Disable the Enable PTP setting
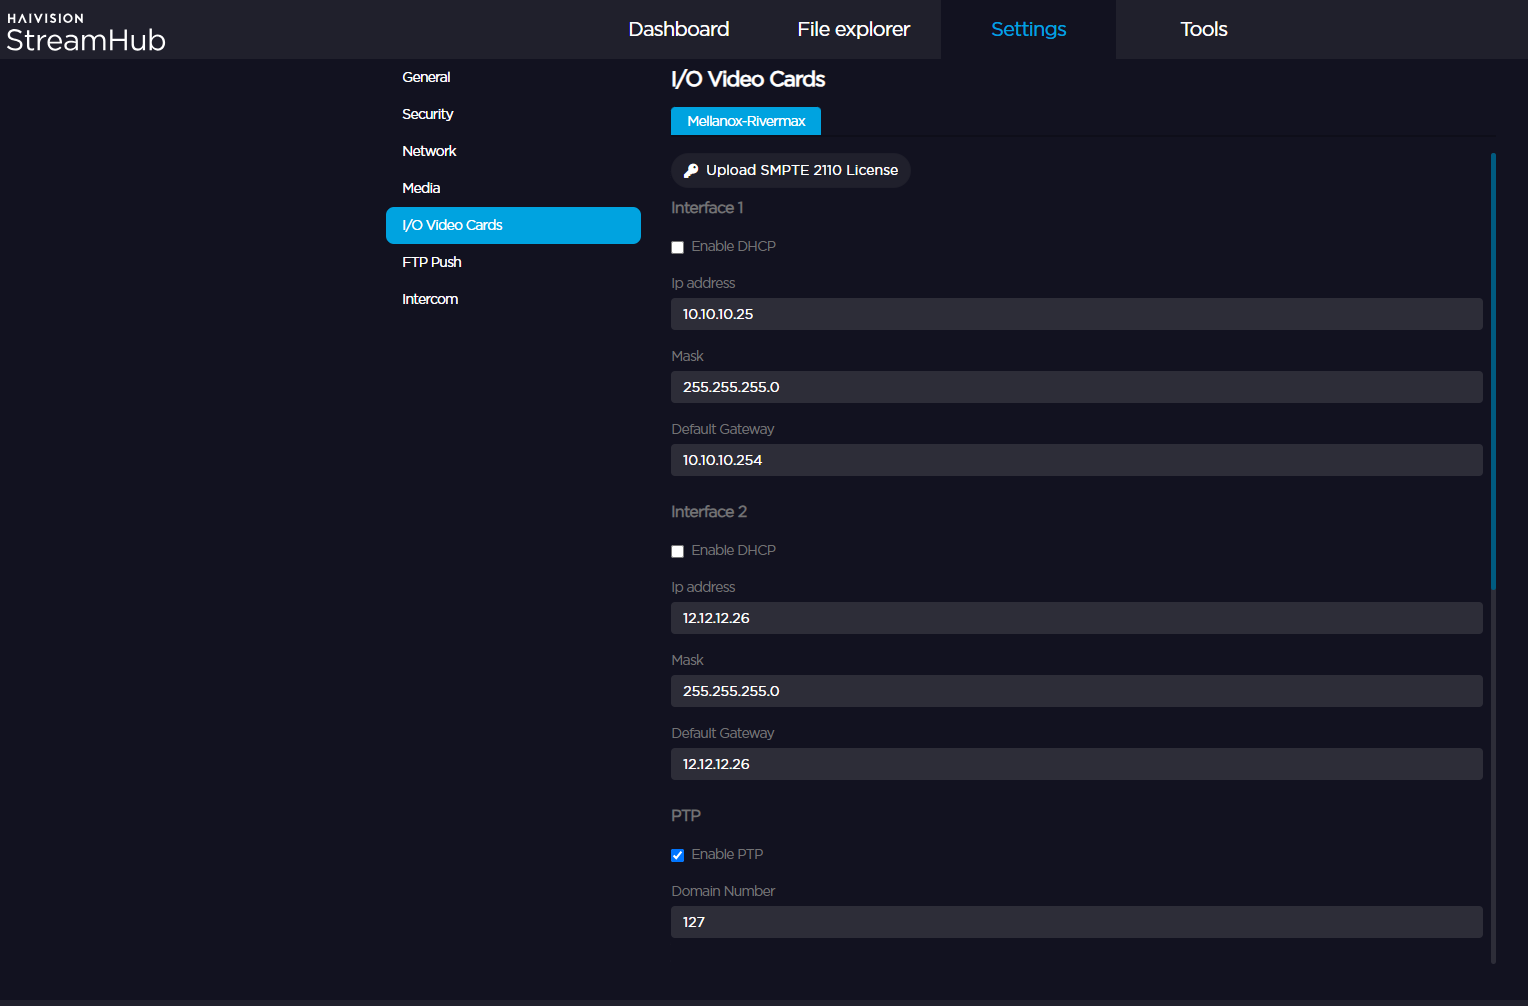Viewport: 1528px width, 1006px height. 677,855
